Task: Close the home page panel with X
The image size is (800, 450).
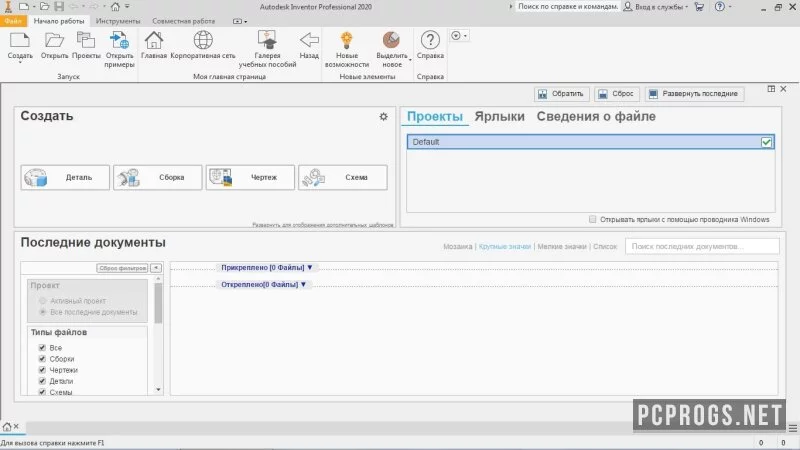Action: [x=784, y=89]
